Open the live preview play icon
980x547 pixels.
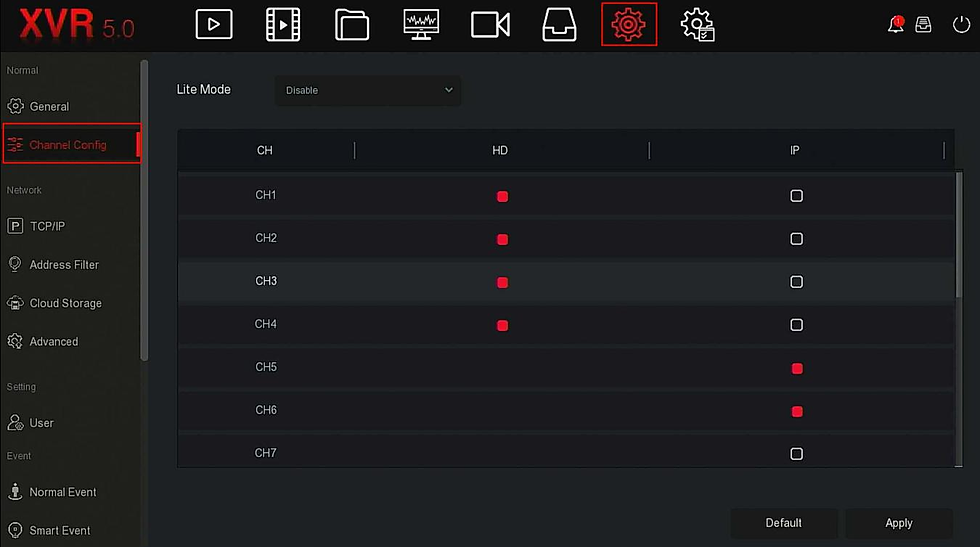click(214, 24)
